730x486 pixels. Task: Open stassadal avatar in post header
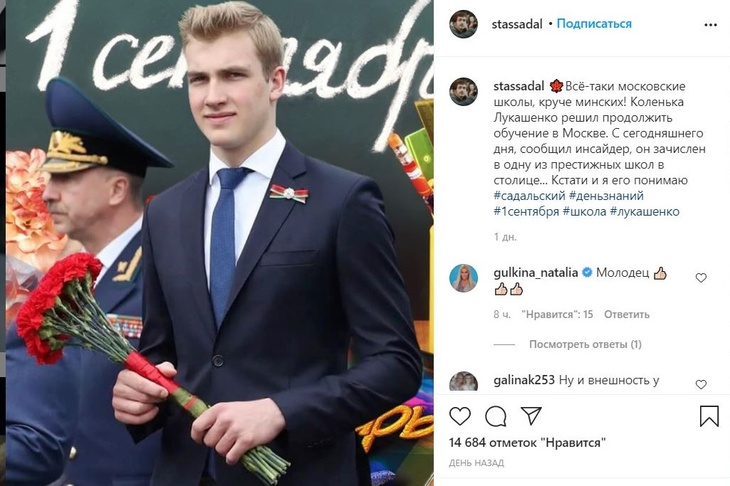coord(463,23)
